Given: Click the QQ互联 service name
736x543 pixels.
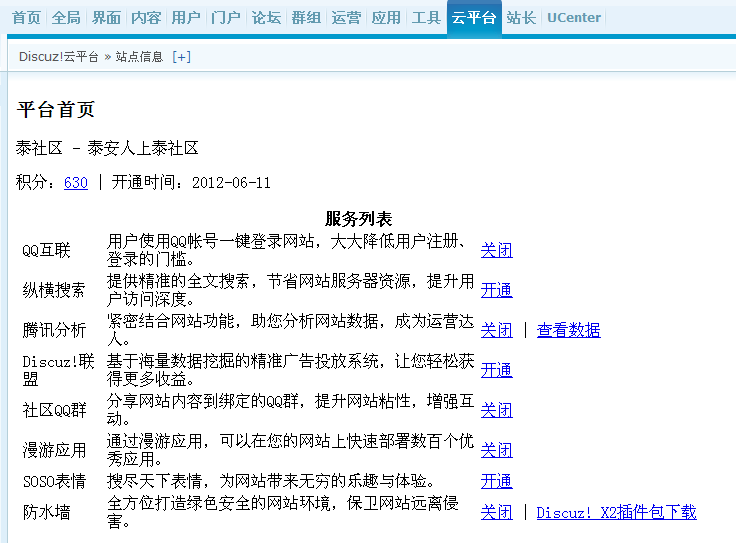Looking at the screenshot, I should coord(46,250).
